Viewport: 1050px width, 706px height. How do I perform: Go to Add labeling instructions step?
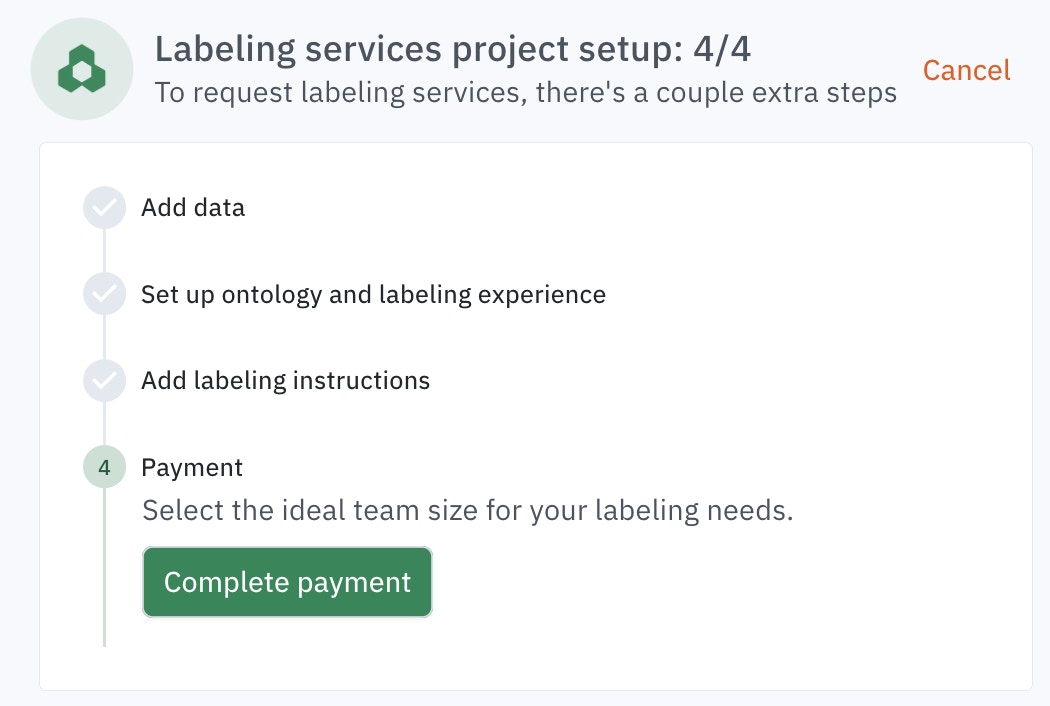(x=285, y=380)
